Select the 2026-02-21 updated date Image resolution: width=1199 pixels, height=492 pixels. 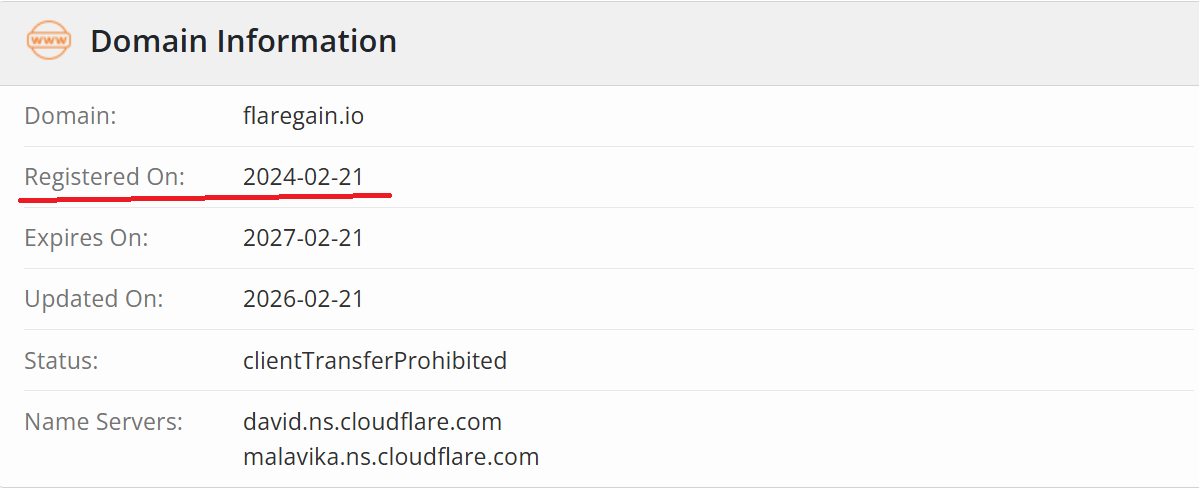click(303, 299)
